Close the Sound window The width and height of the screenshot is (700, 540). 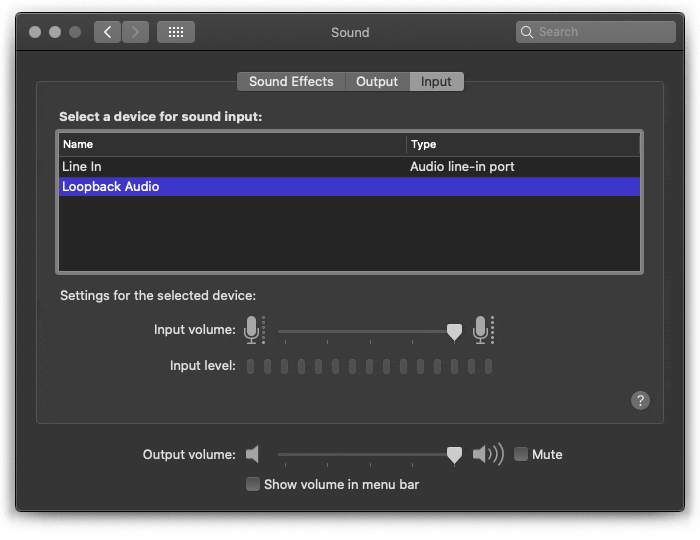click(x=35, y=32)
